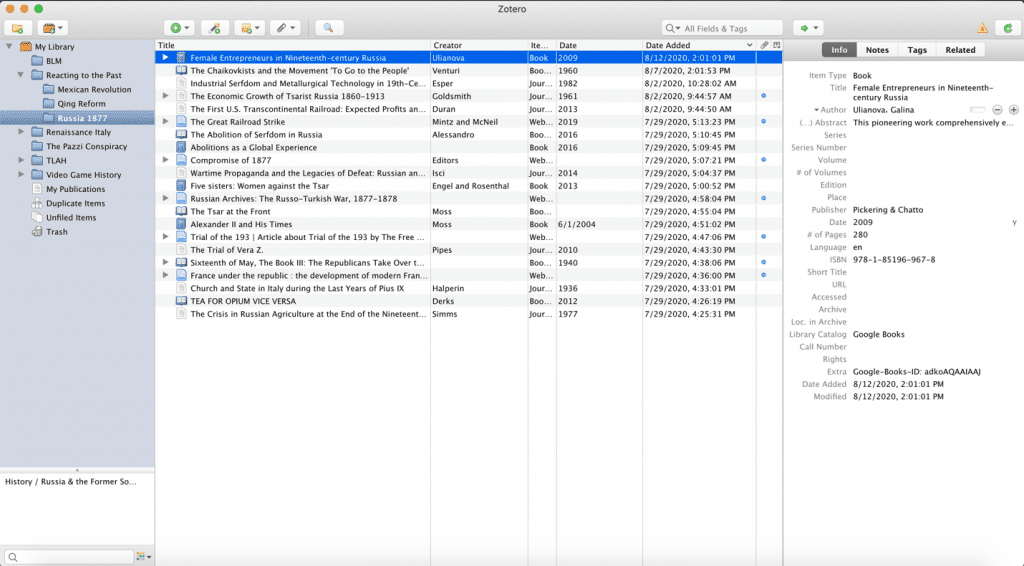Select The Tsar at the Front item
Screen dimensions: 1024x566
(468, 212)
